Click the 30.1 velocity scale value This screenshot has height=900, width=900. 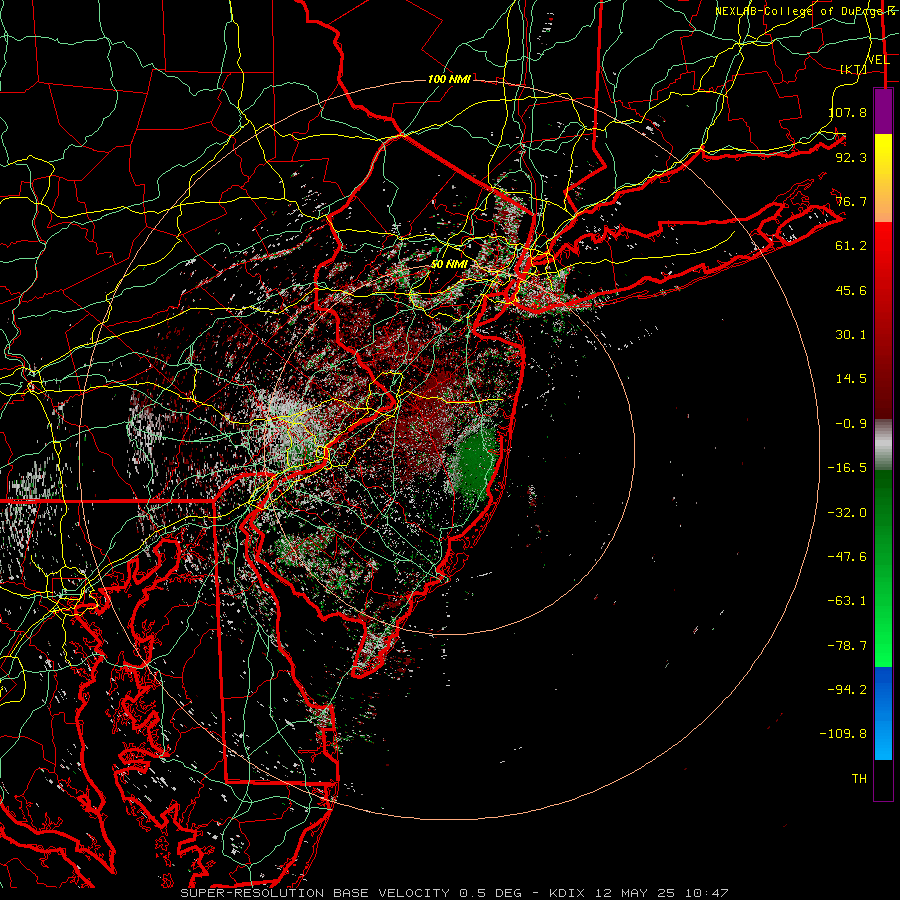point(851,335)
